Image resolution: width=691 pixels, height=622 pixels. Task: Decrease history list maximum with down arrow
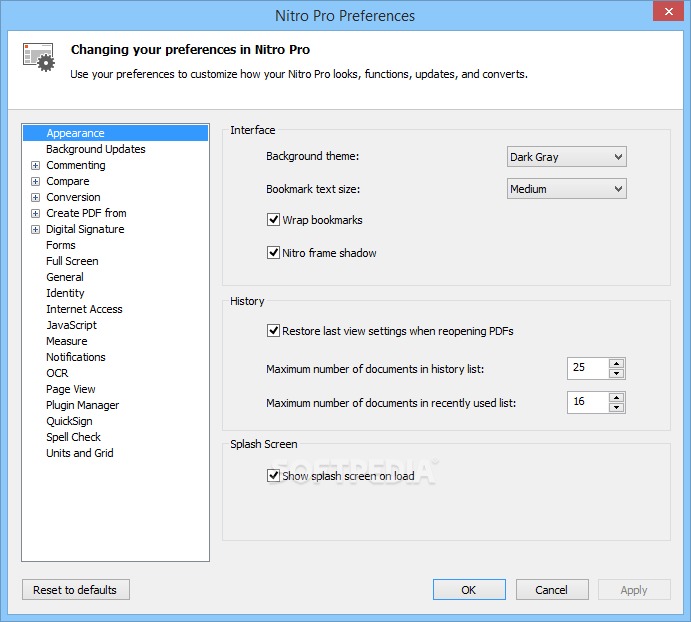(x=617, y=374)
